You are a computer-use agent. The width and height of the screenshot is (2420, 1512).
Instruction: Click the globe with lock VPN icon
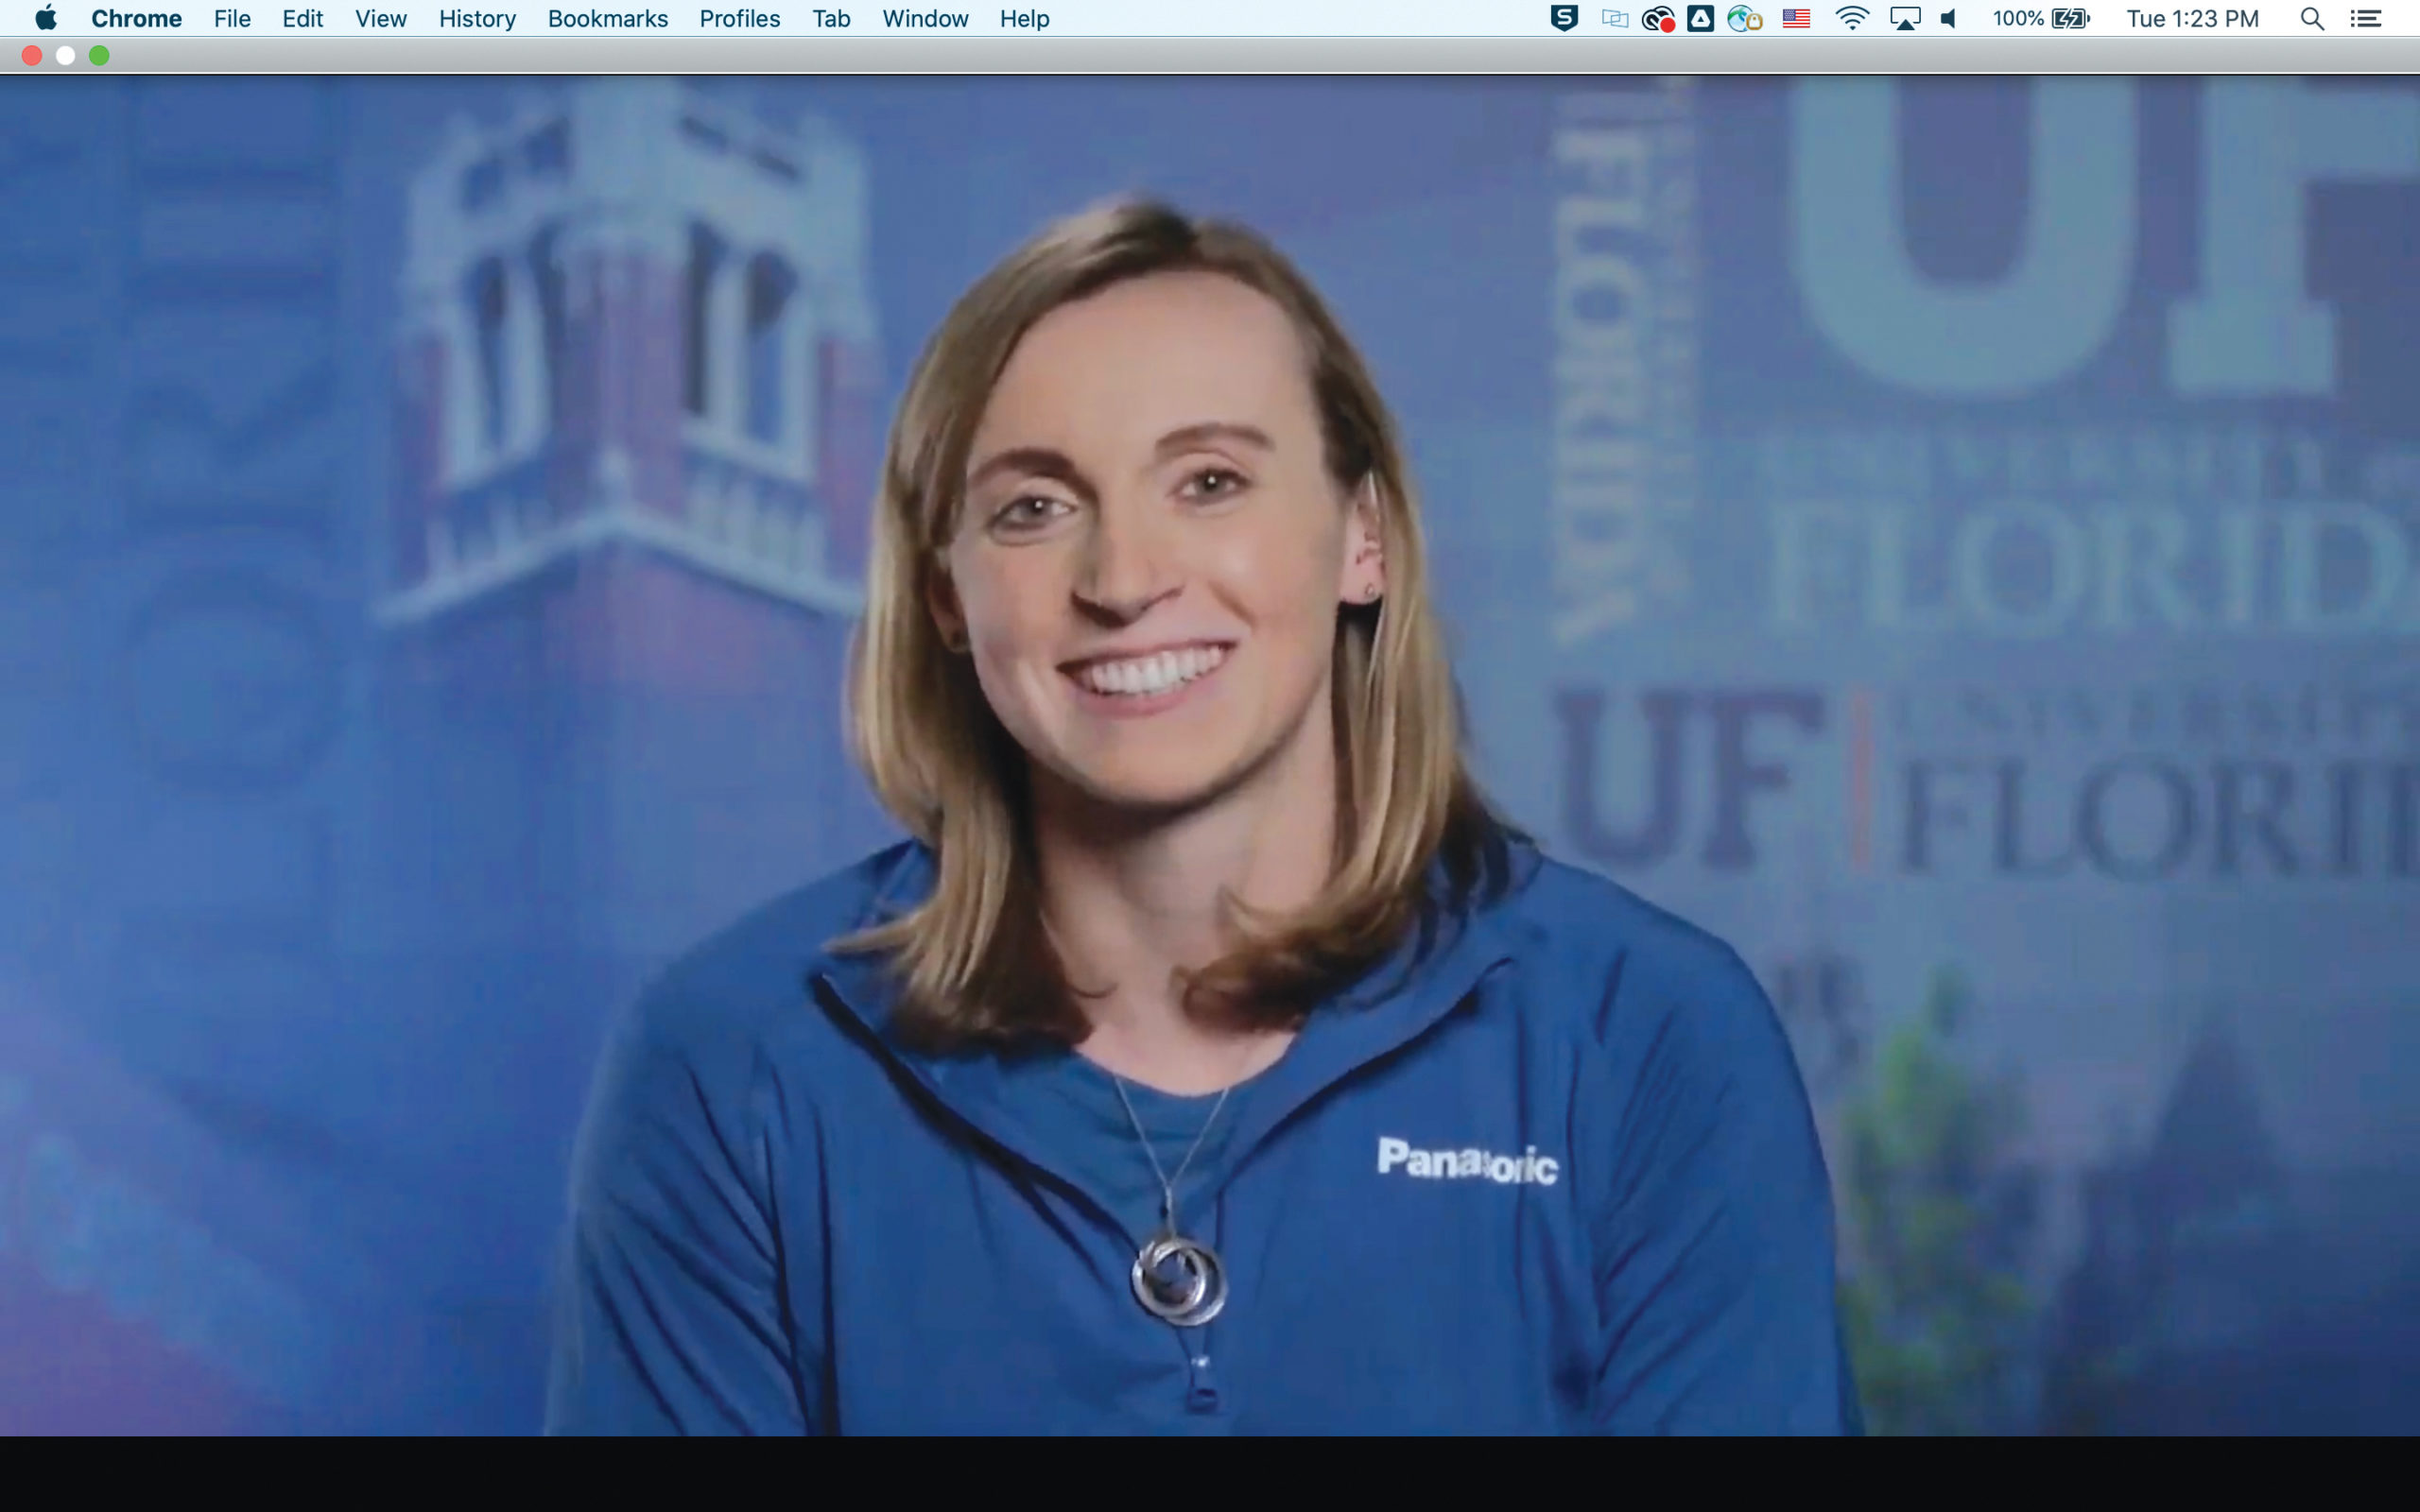pyautogui.click(x=1744, y=18)
